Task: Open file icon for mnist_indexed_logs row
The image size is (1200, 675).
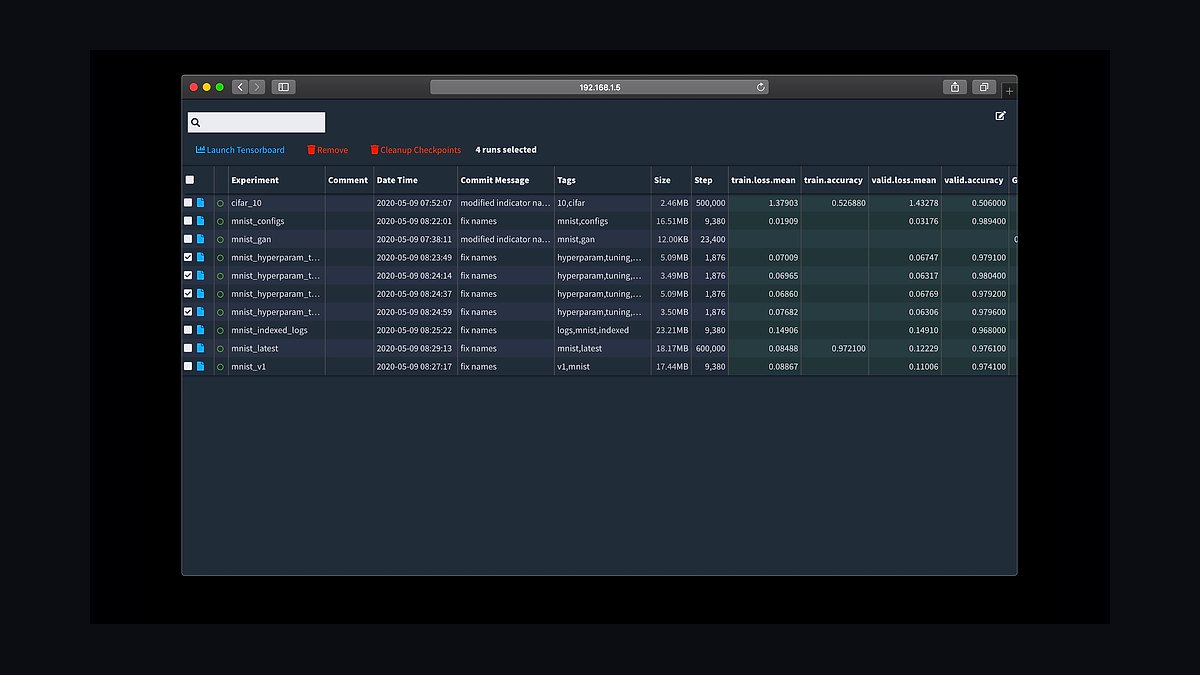Action: pyautogui.click(x=200, y=330)
